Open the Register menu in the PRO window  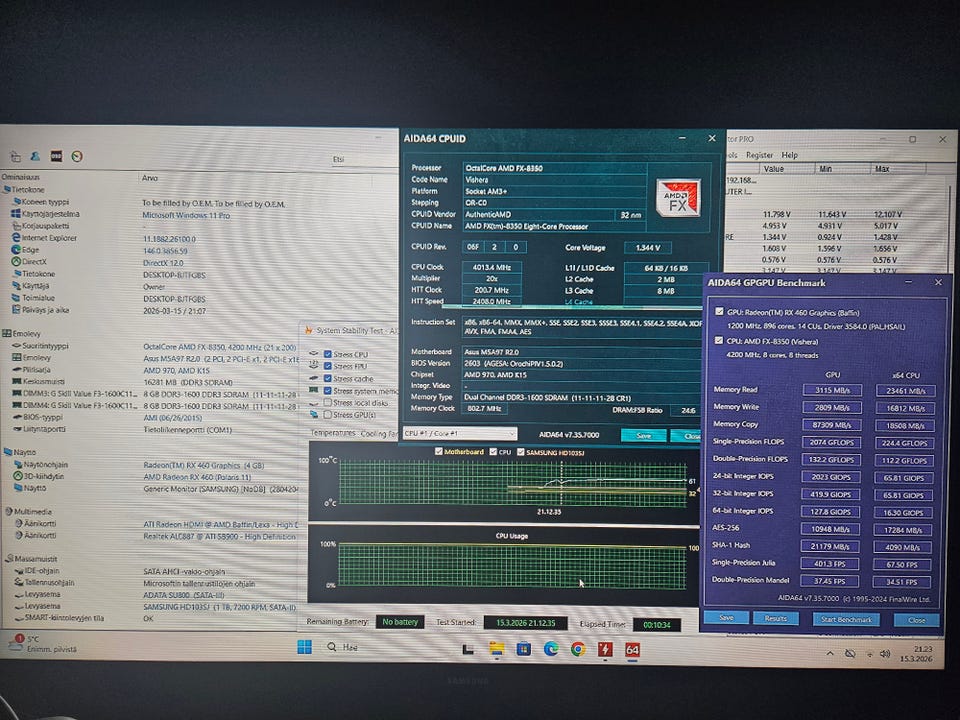click(759, 155)
